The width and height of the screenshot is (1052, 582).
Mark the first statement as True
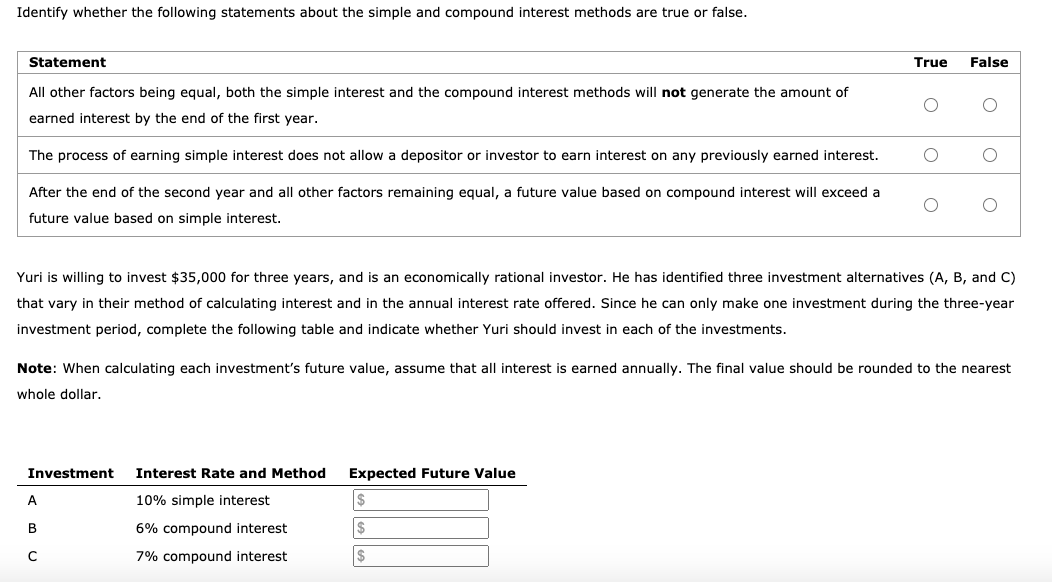point(930,104)
